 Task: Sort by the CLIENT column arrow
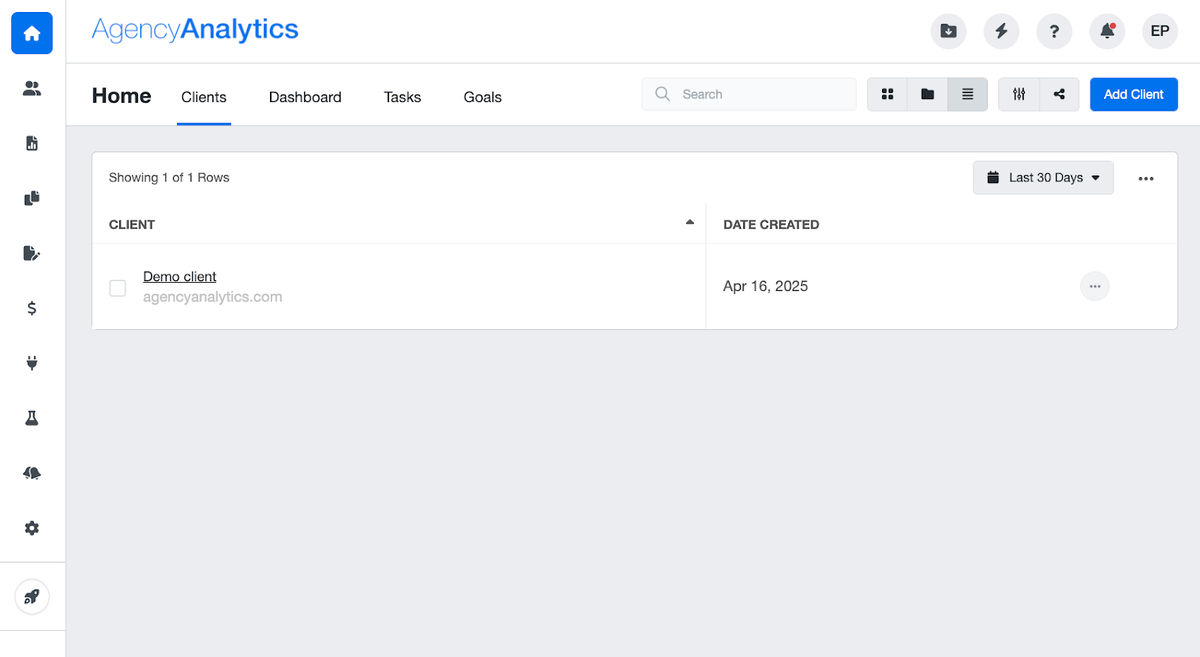[x=690, y=222]
